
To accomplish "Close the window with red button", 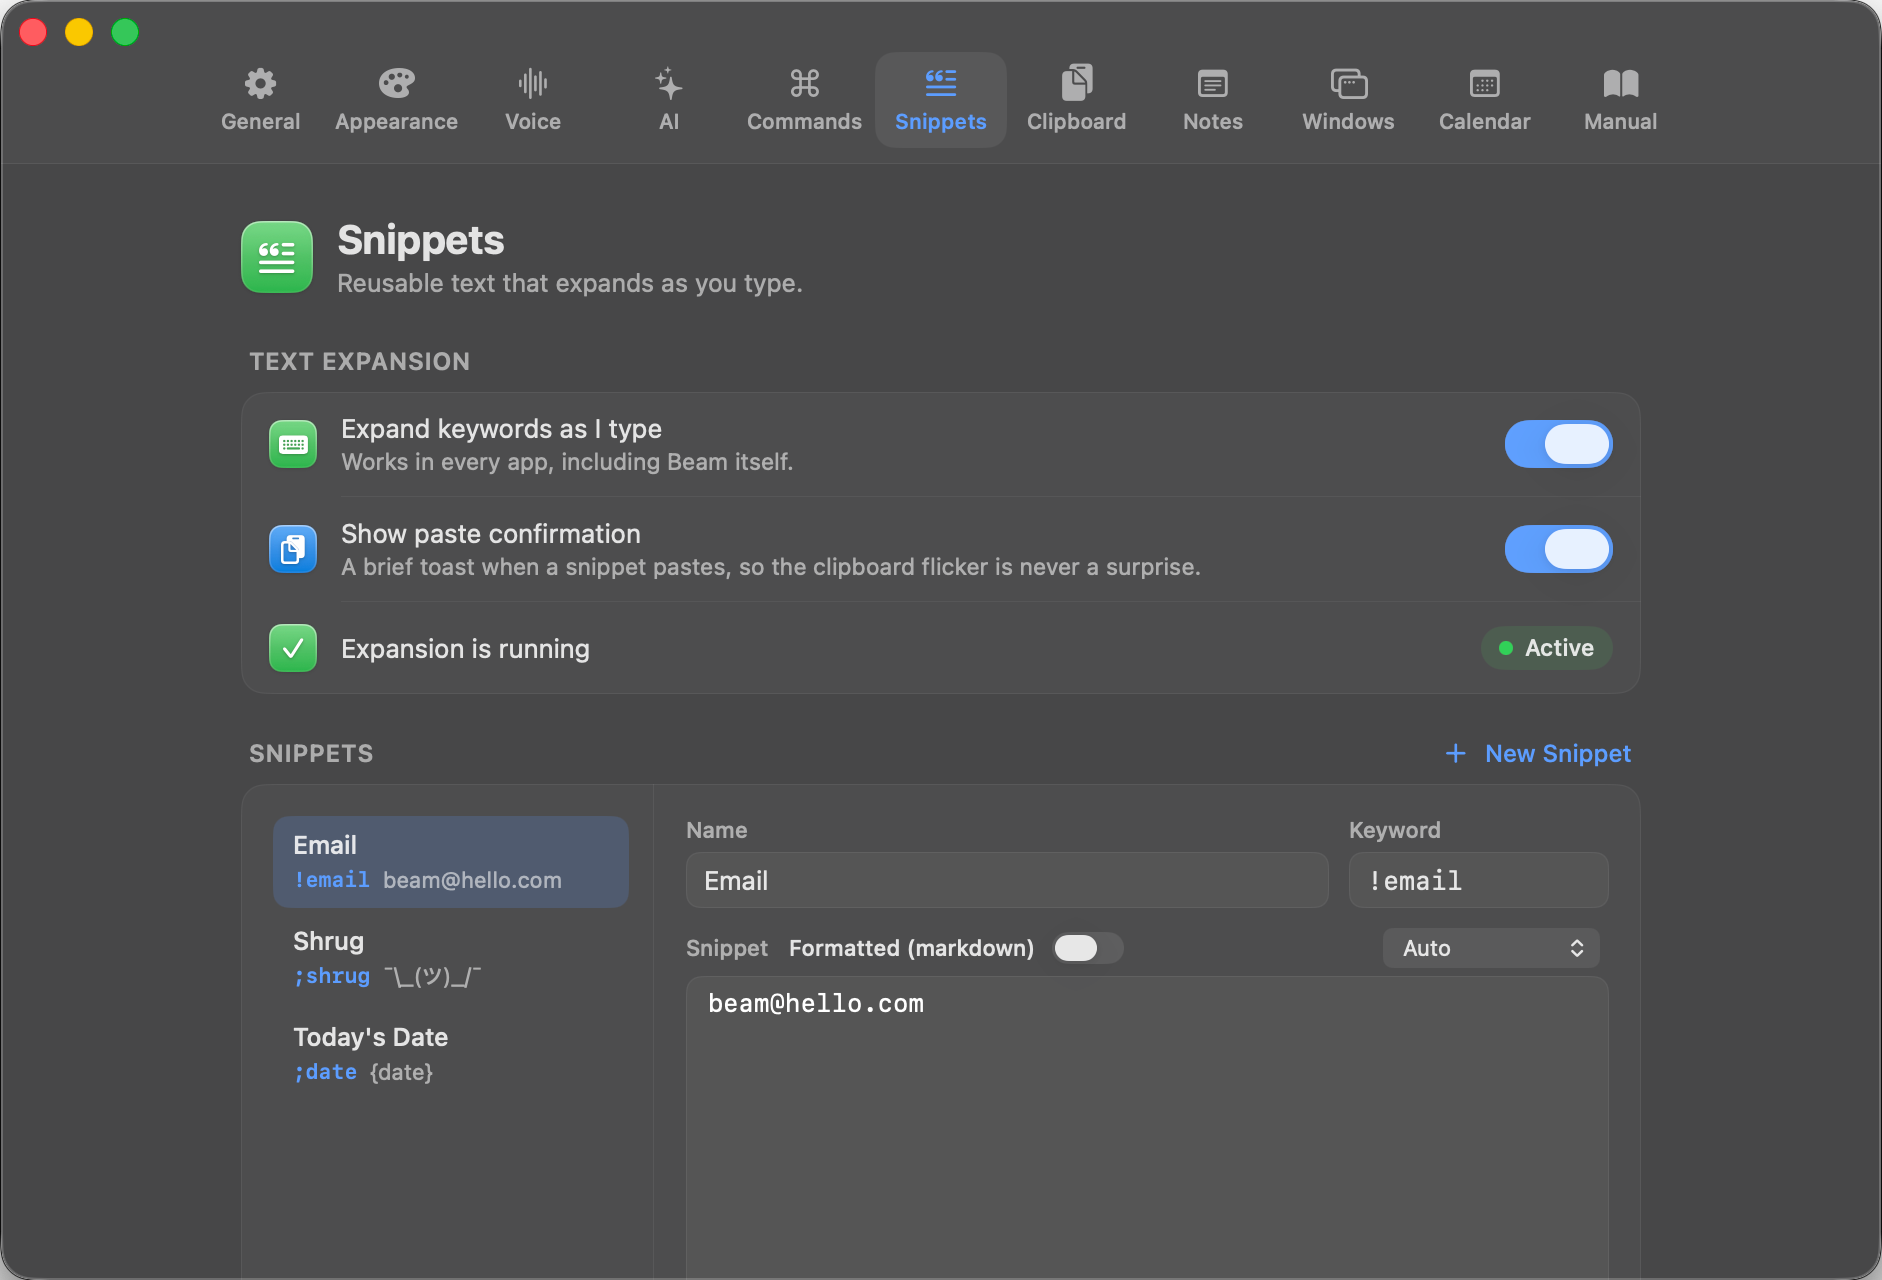I will point(33,32).
